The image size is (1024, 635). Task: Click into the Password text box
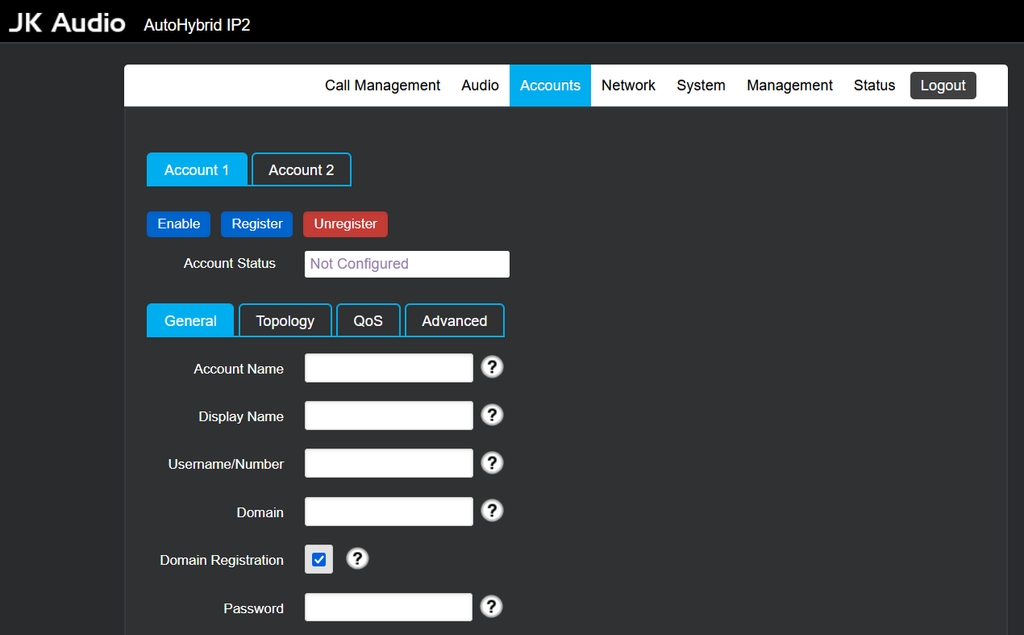point(388,608)
